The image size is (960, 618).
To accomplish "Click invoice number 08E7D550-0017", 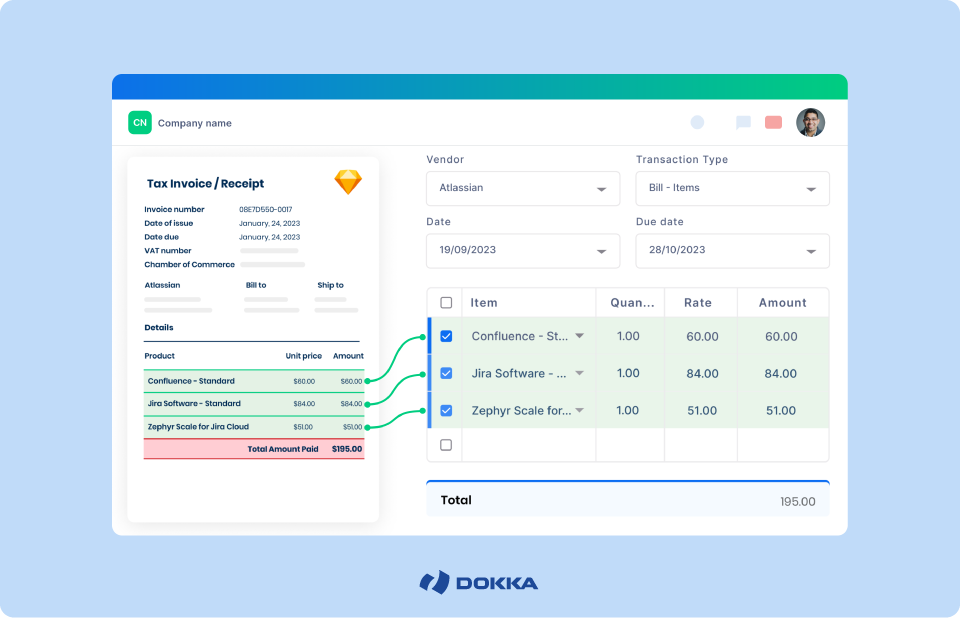I will 266,209.
